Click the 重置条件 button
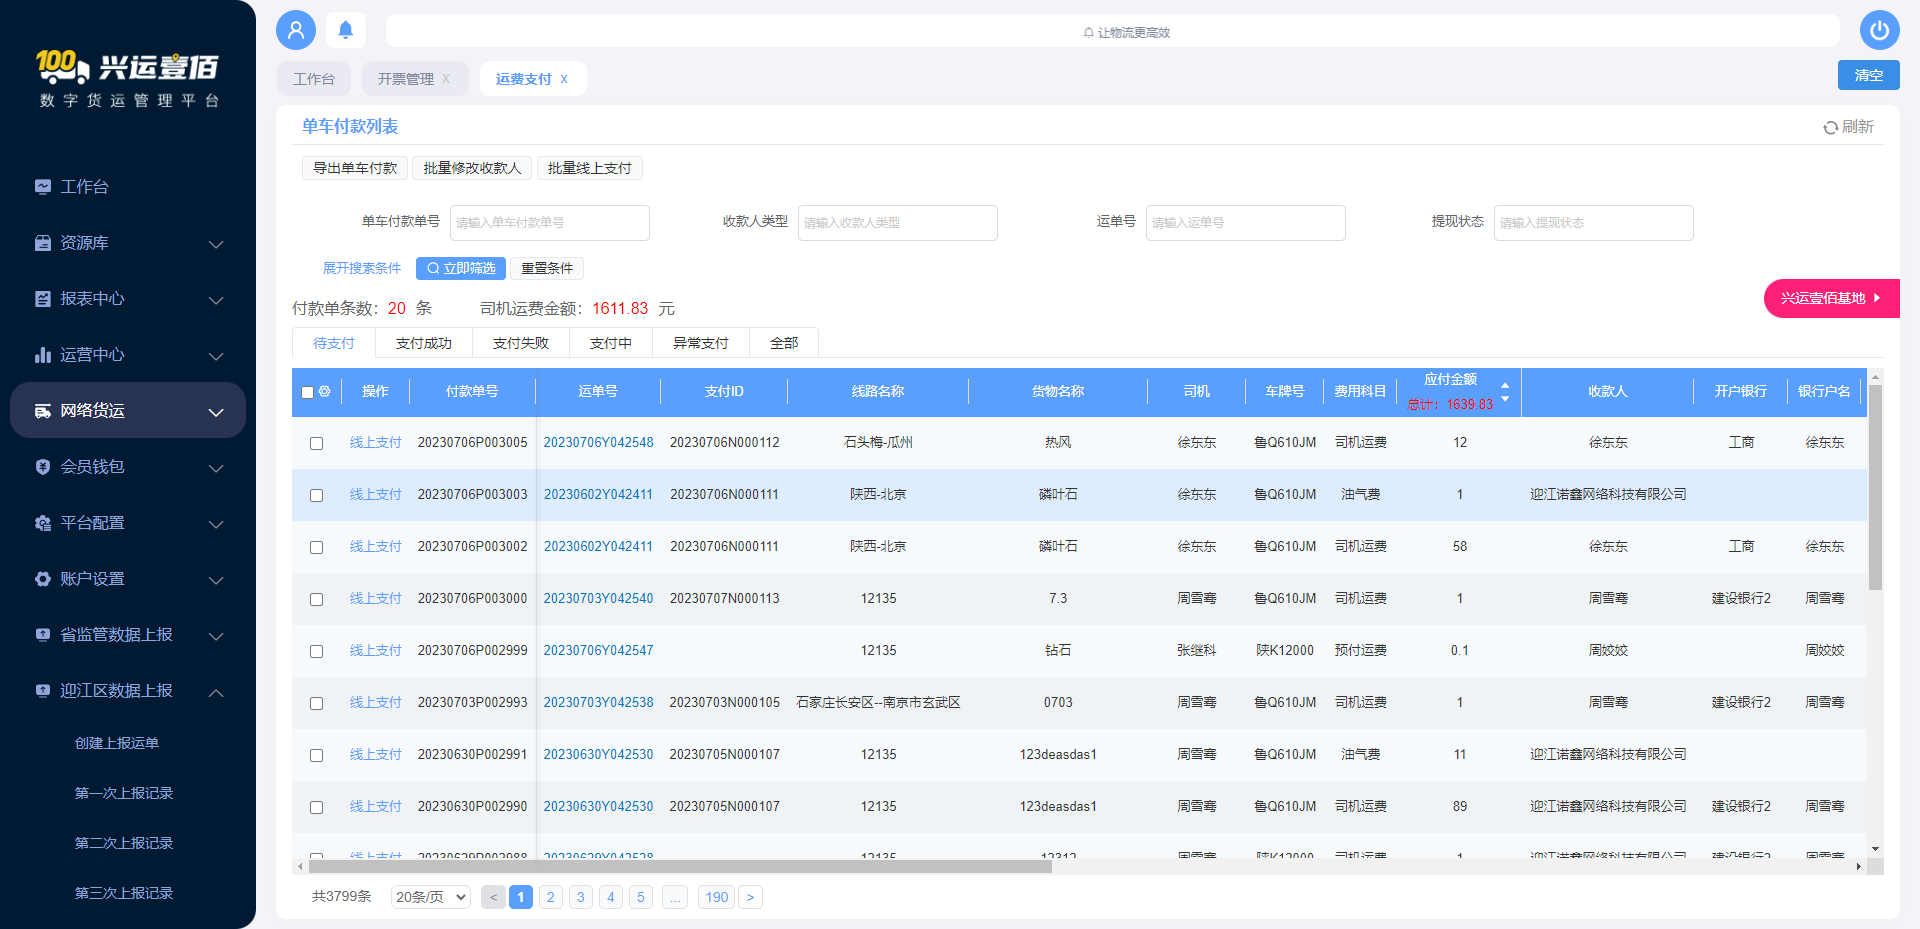Screen dimensions: 1920x929 [547, 268]
